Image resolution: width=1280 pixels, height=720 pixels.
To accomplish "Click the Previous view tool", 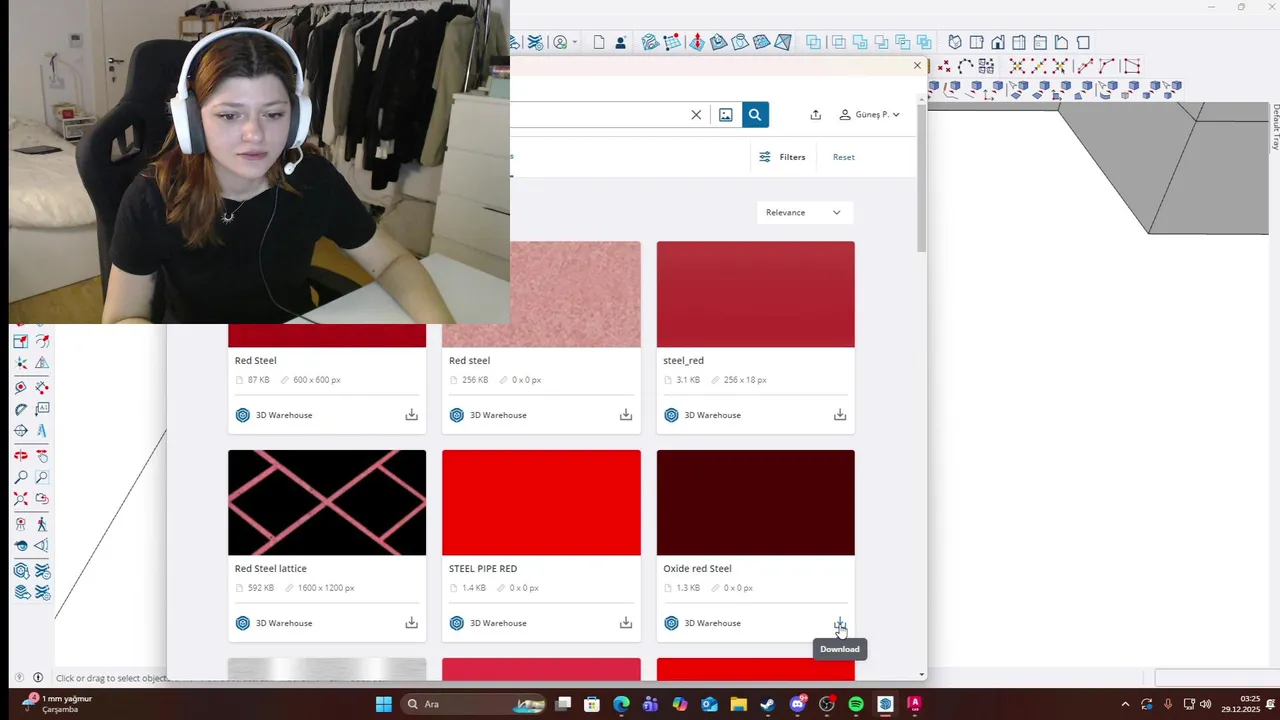I will click(x=42, y=498).
